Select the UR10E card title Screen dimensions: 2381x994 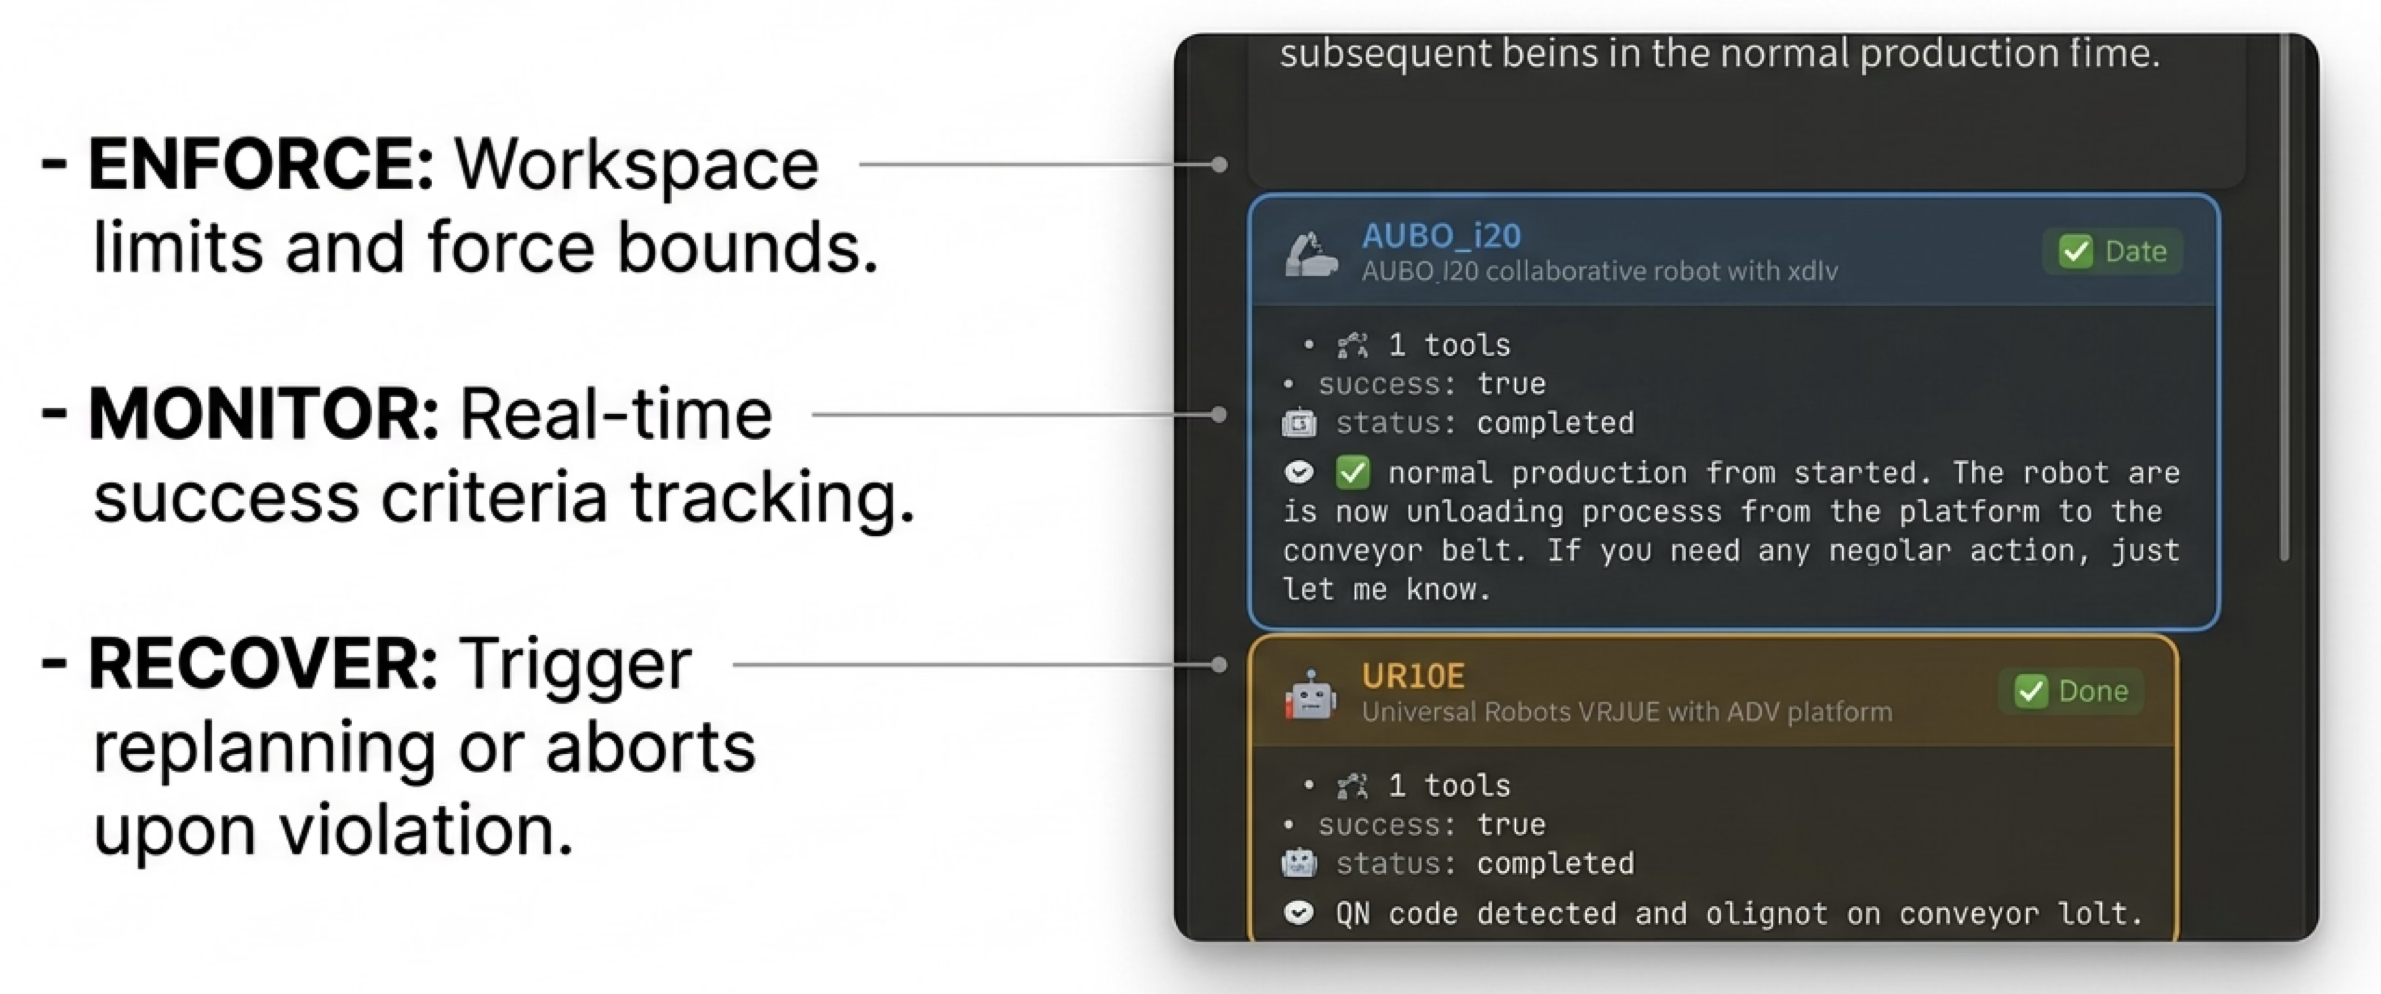pos(1413,677)
